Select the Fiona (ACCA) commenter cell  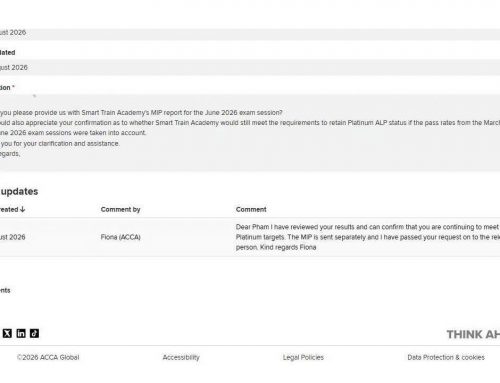click(121, 237)
